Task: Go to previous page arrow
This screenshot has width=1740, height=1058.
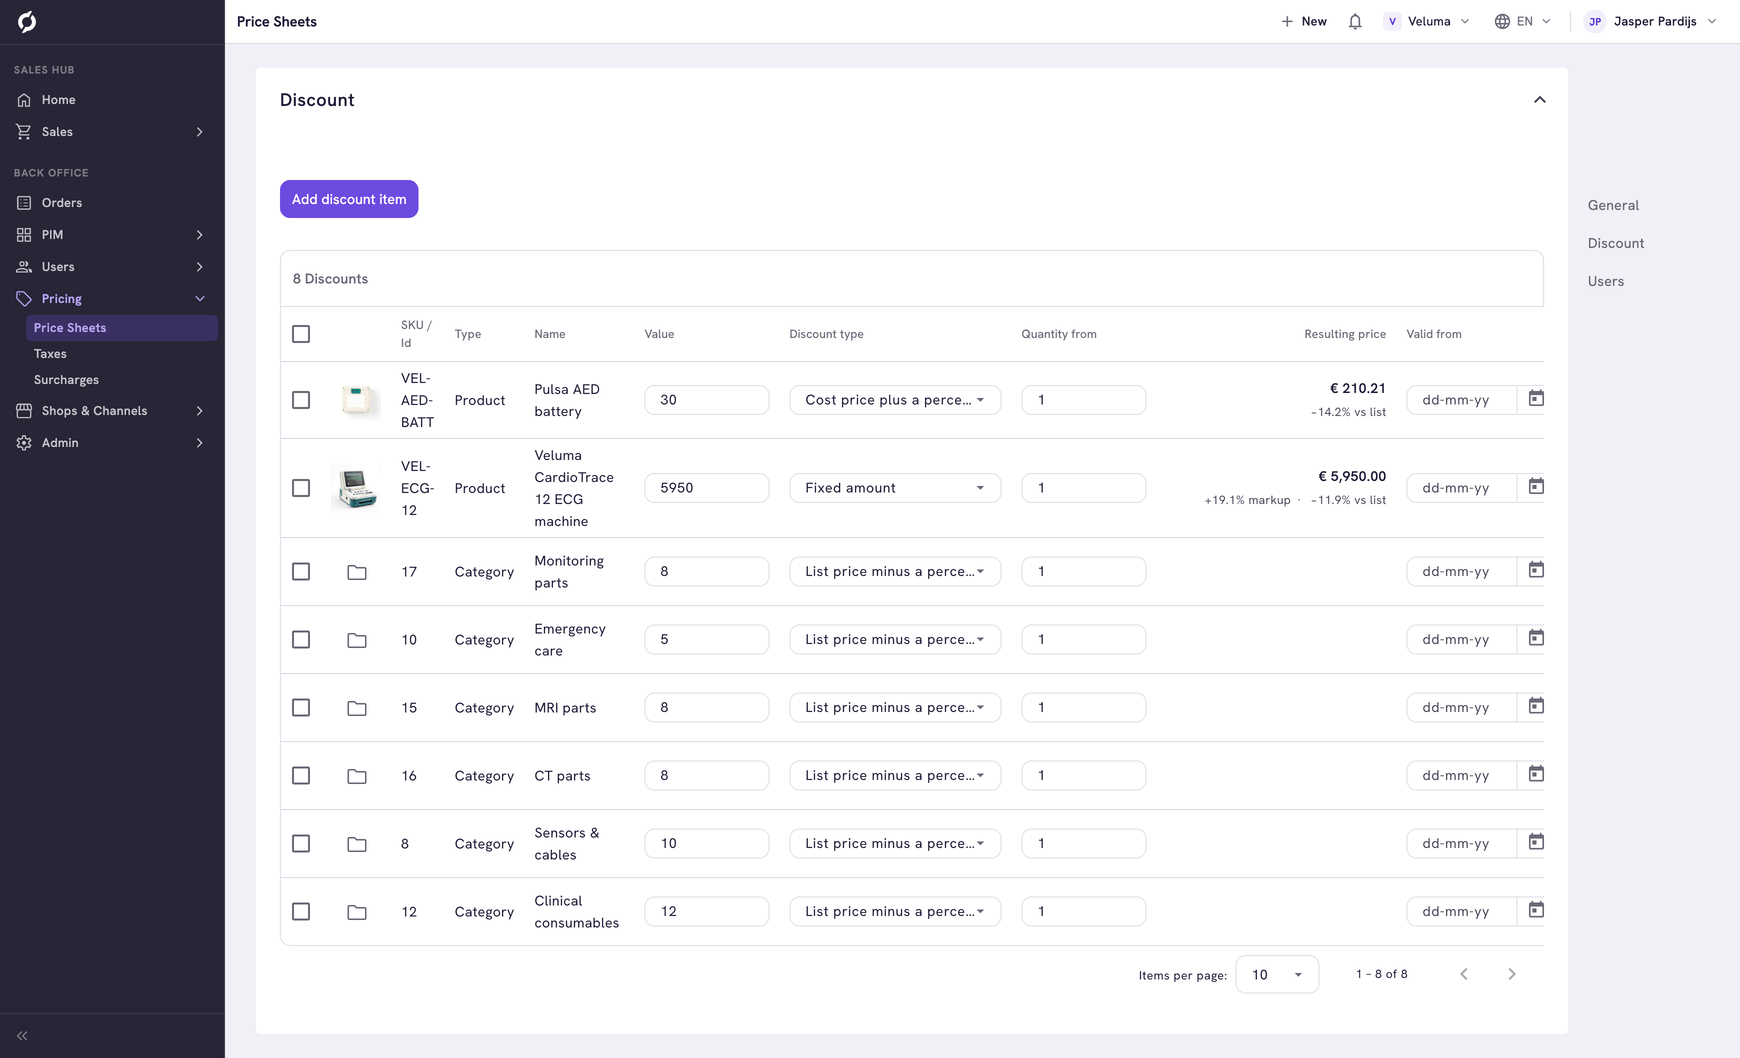Action: 1464,974
